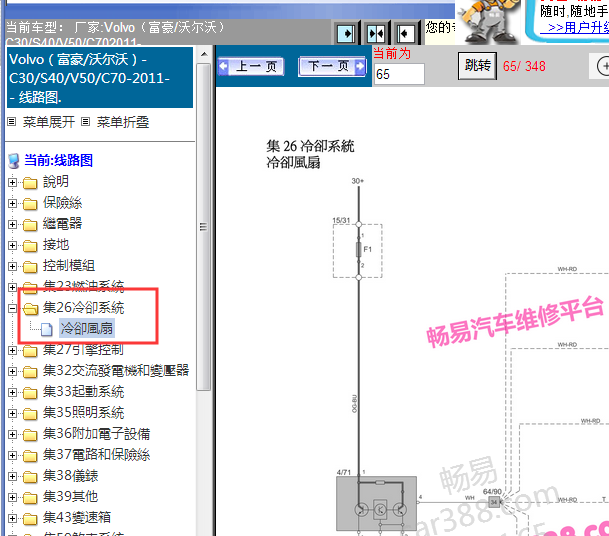Expand the 集43變速箱 node
The width and height of the screenshot is (609, 536).
click(x=12, y=518)
